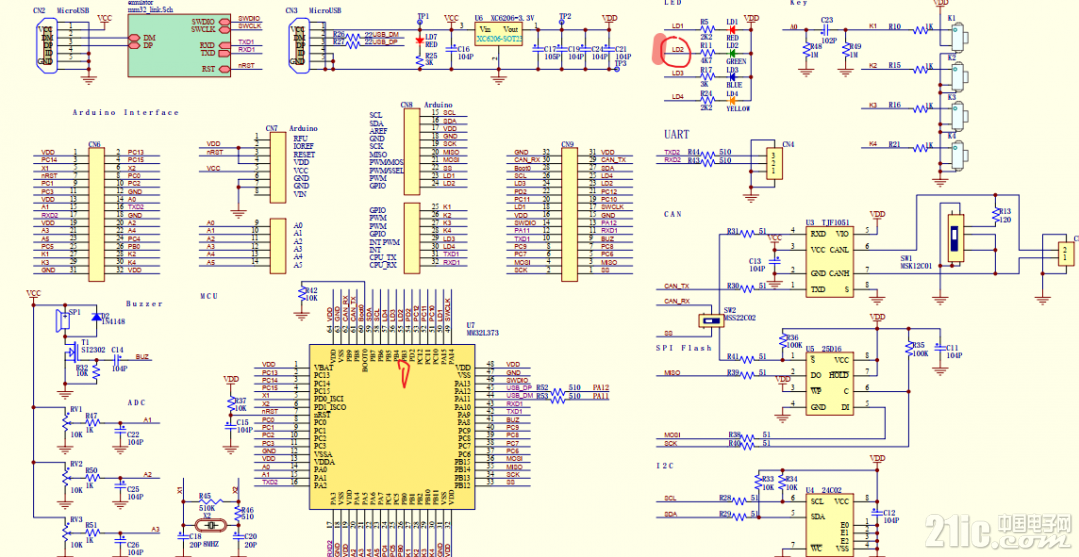Click the 'Buzzer' section heading

click(145, 303)
